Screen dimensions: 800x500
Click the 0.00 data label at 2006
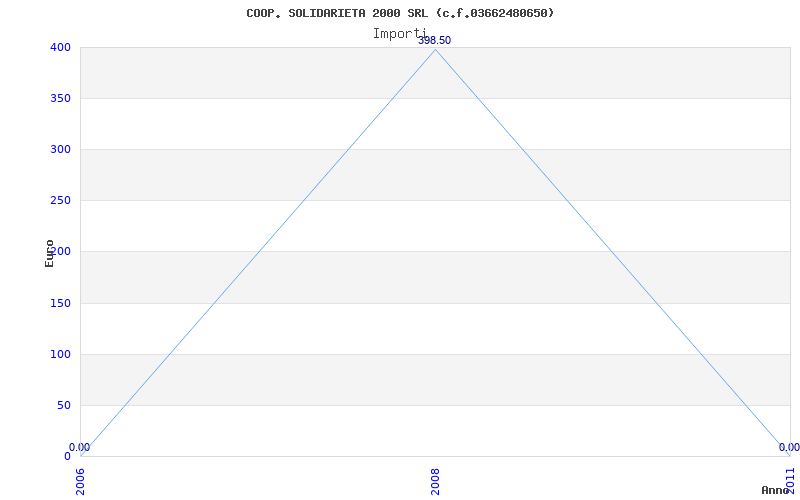pyautogui.click(x=80, y=447)
